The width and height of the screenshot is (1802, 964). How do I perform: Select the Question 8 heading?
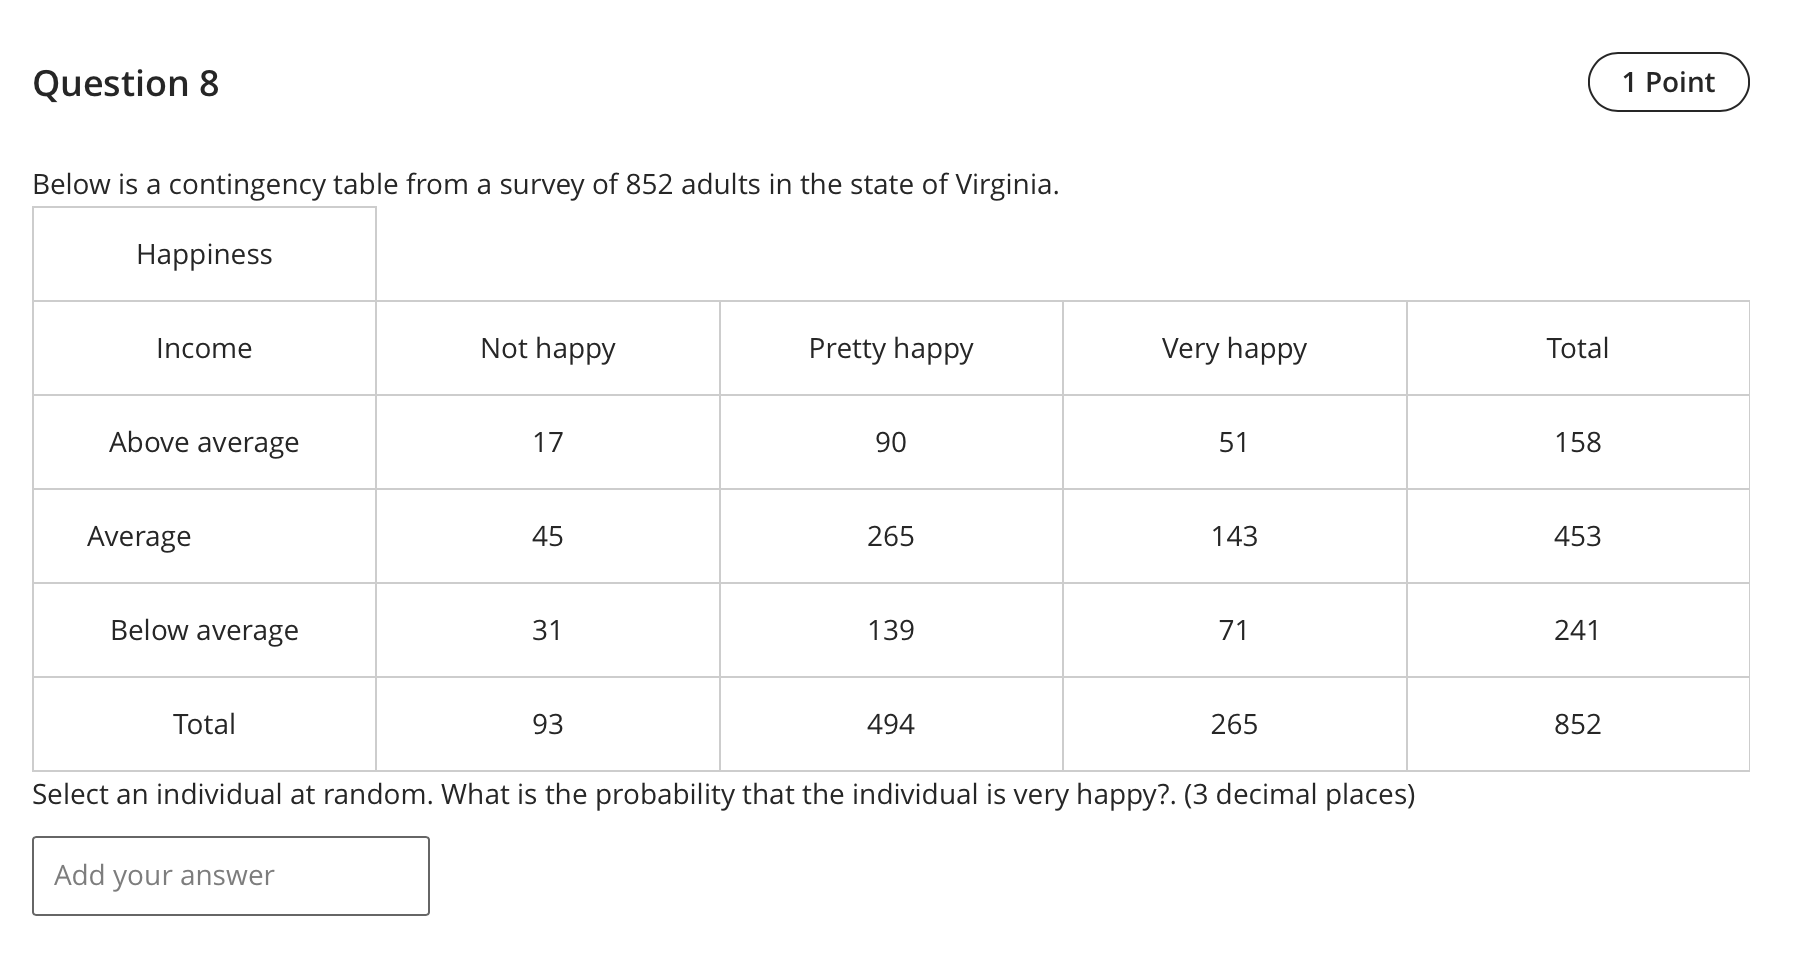[125, 83]
